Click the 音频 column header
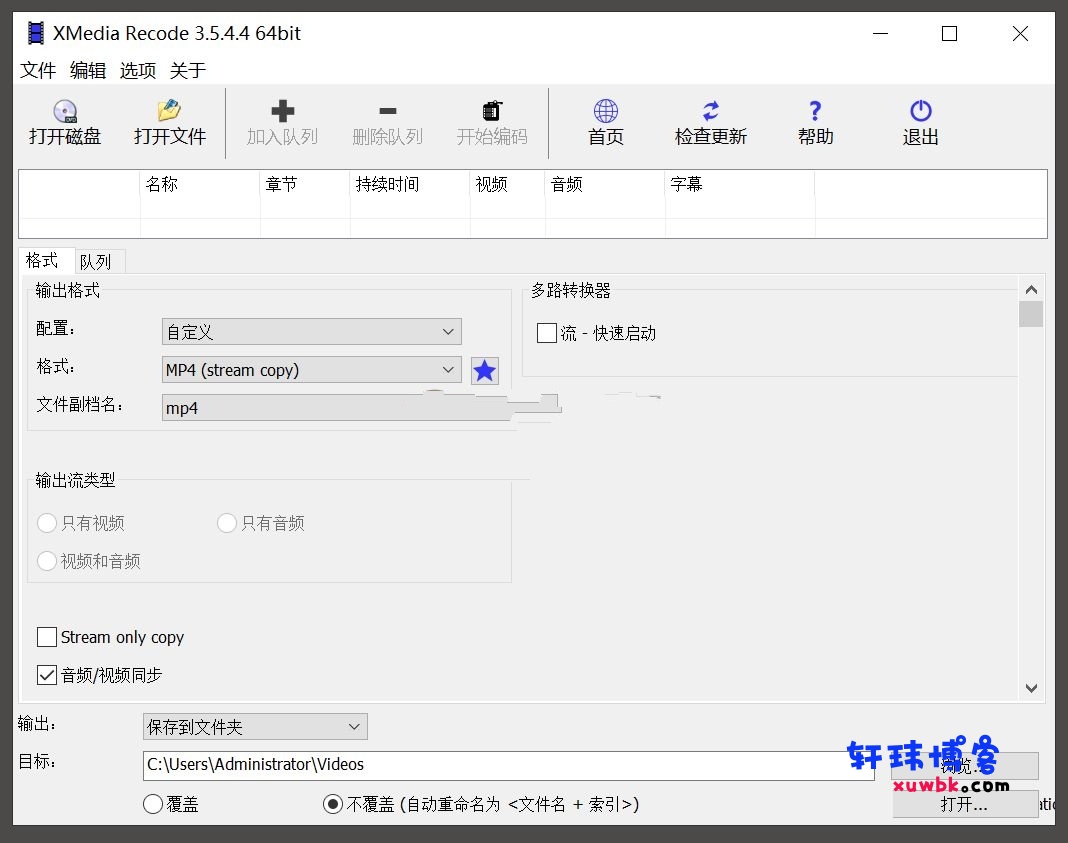1068x843 pixels. (605, 185)
